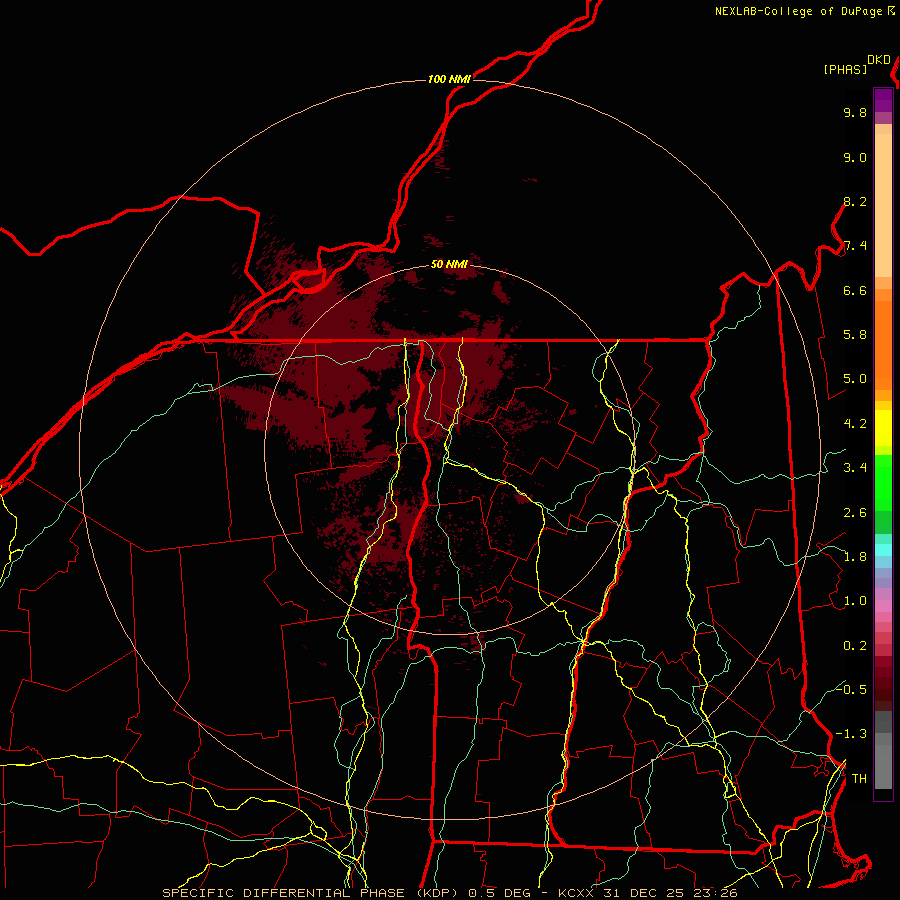The width and height of the screenshot is (900, 900).
Task: Pick the purple swatch atop the color bar
Action: [883, 100]
